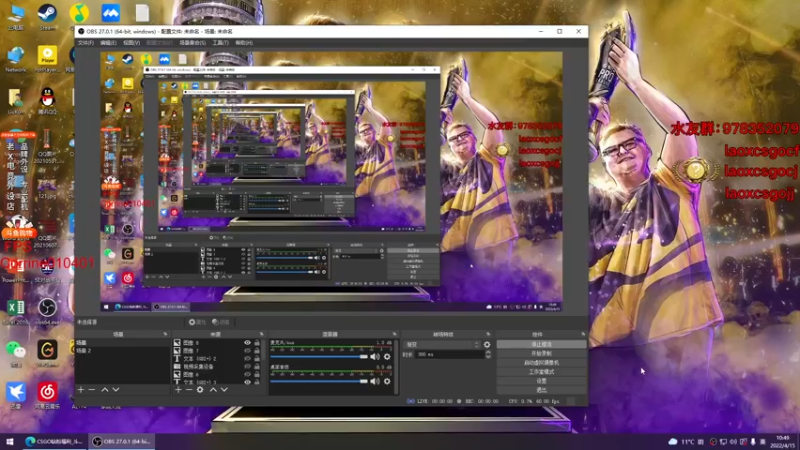Select 场景 2 in scenes list
800x450 pixels.
pos(122,351)
